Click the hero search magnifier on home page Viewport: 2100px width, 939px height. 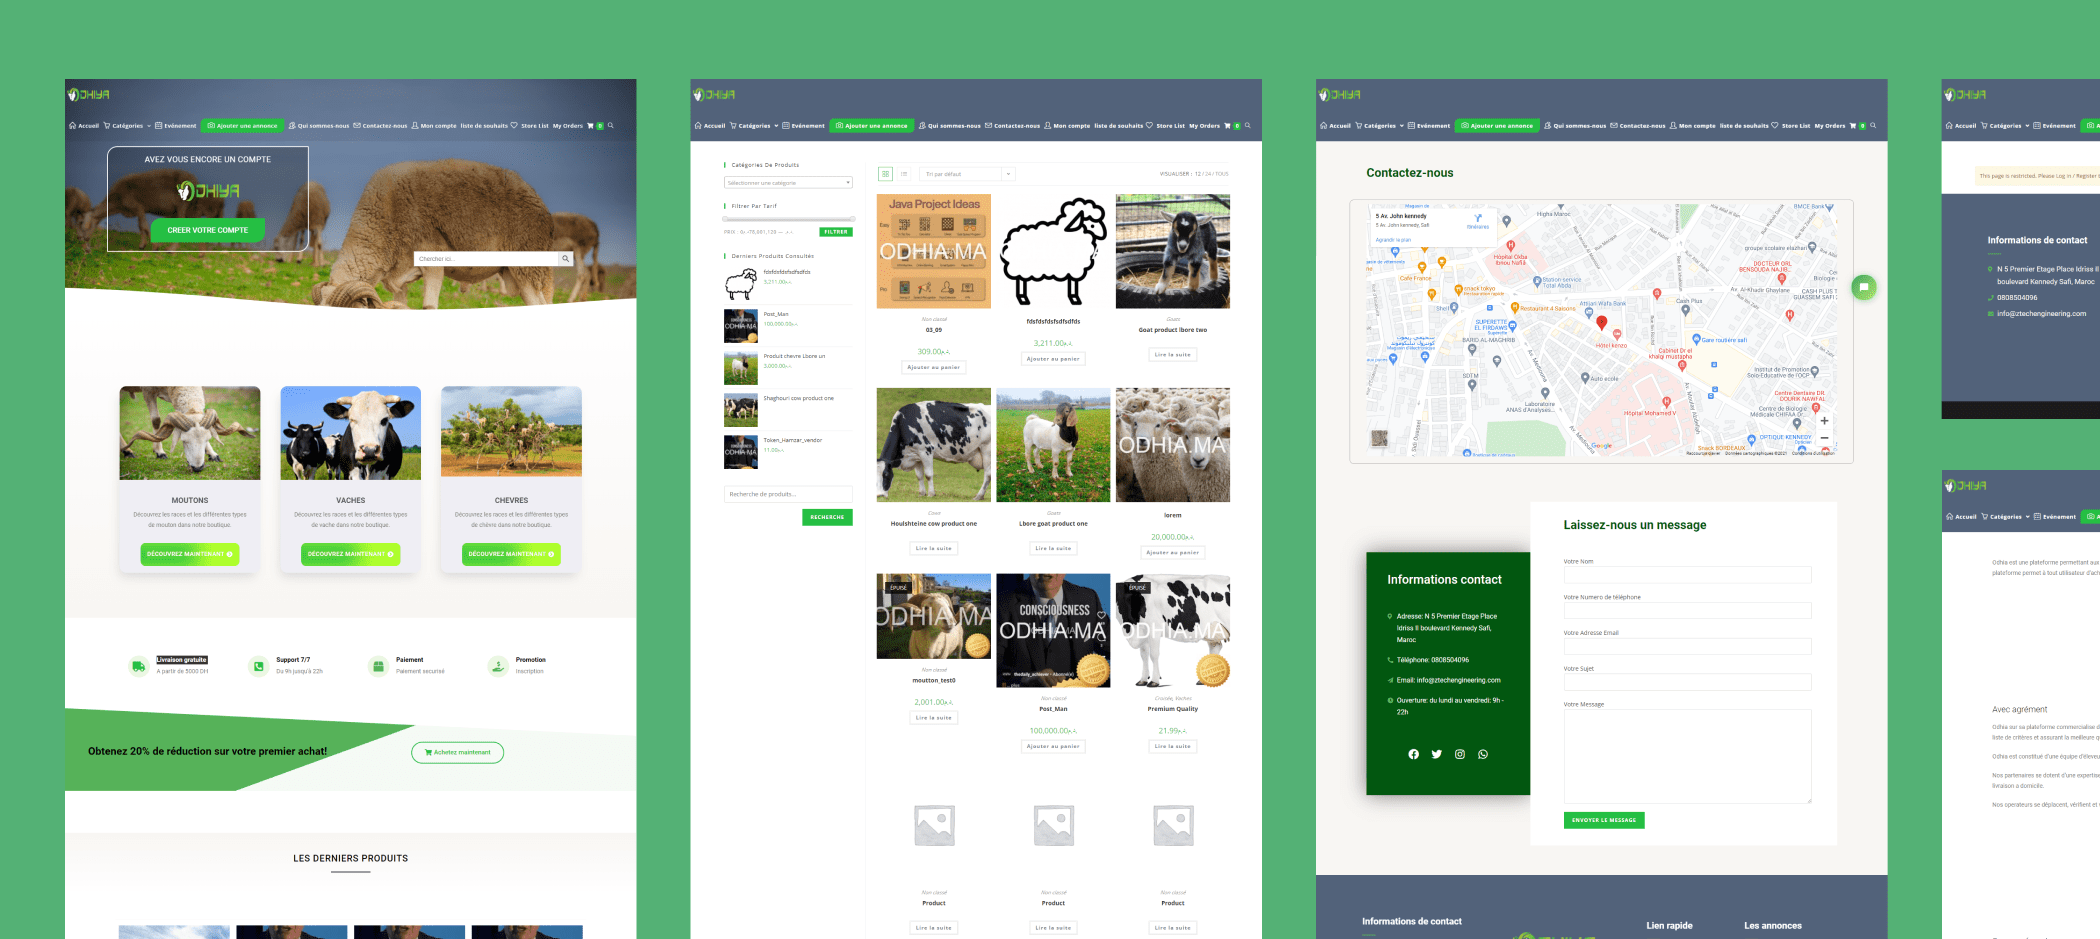click(x=565, y=259)
